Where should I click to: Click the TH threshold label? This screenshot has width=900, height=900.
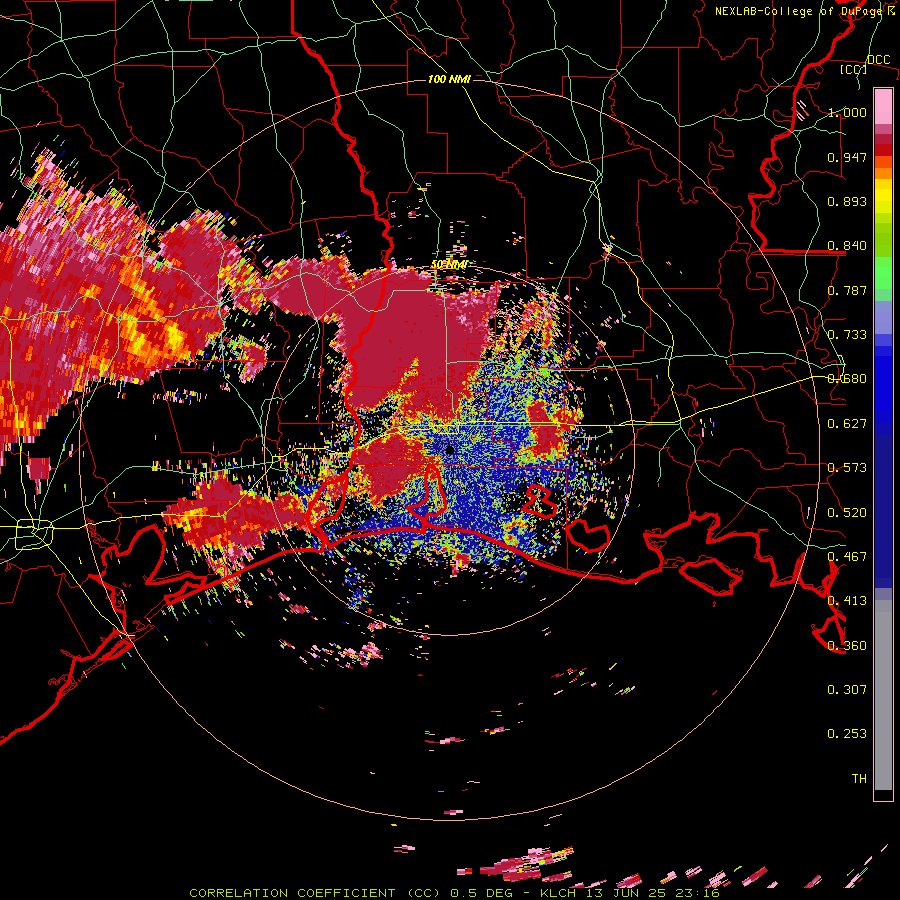pos(859,779)
